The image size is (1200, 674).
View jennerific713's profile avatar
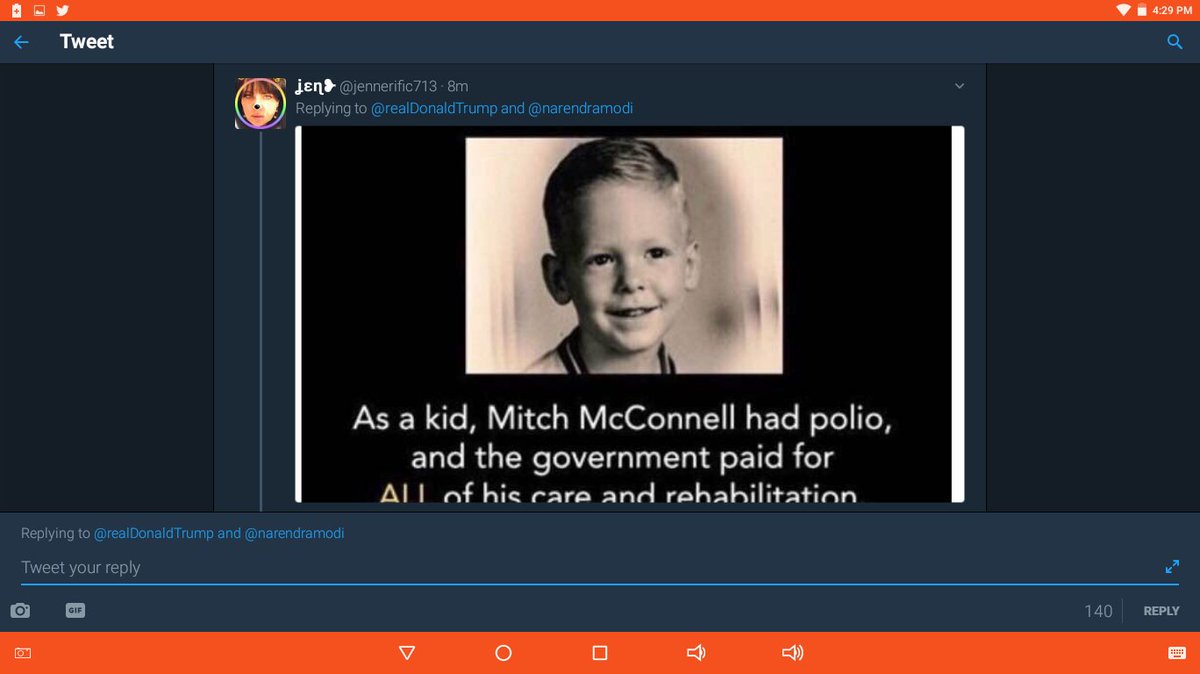coord(260,103)
